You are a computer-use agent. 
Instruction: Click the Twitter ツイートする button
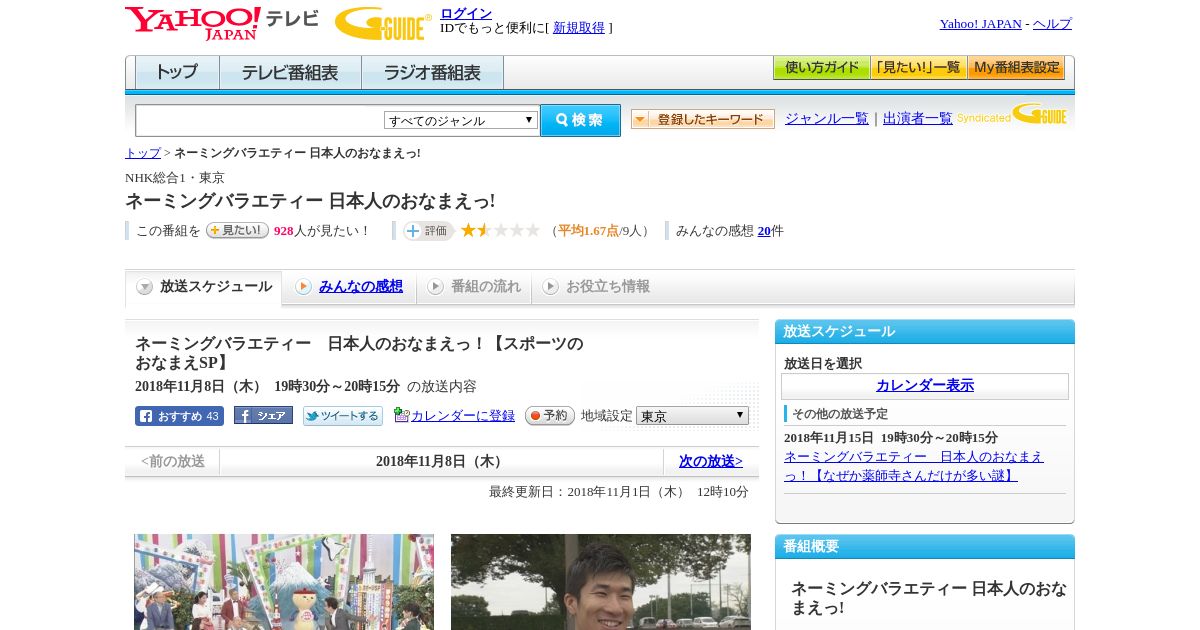343,416
